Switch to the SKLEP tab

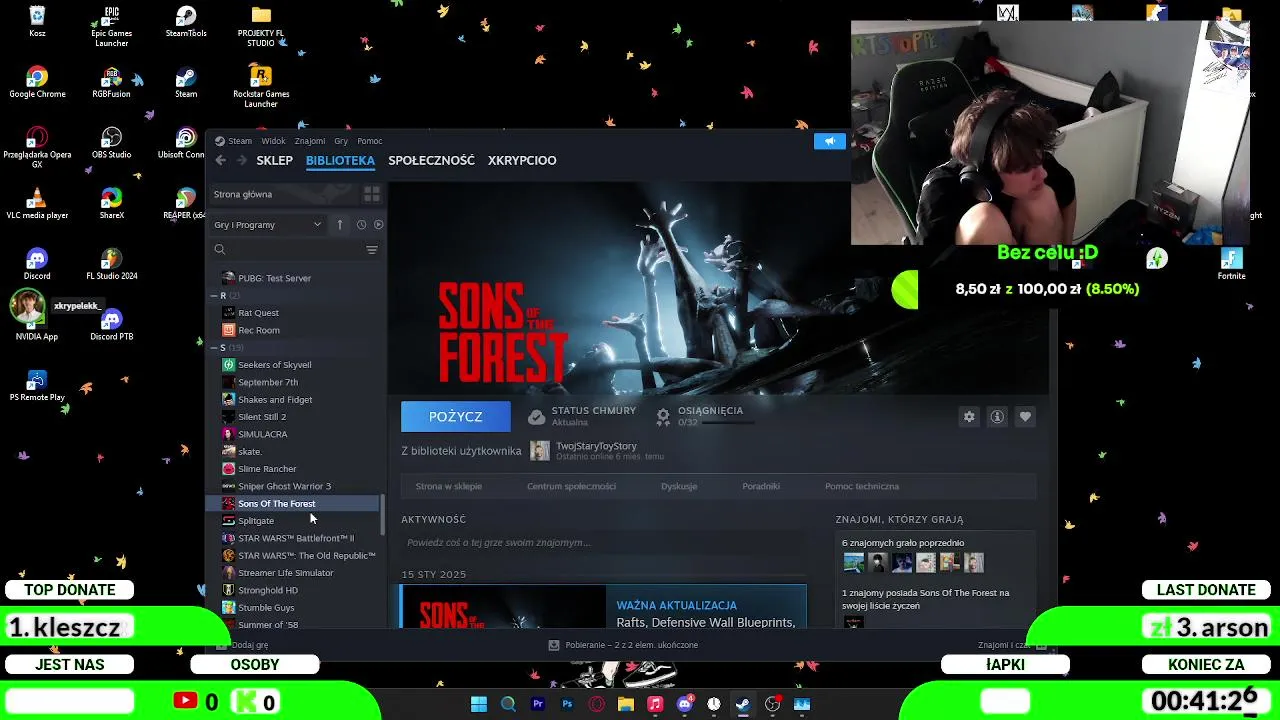point(274,160)
